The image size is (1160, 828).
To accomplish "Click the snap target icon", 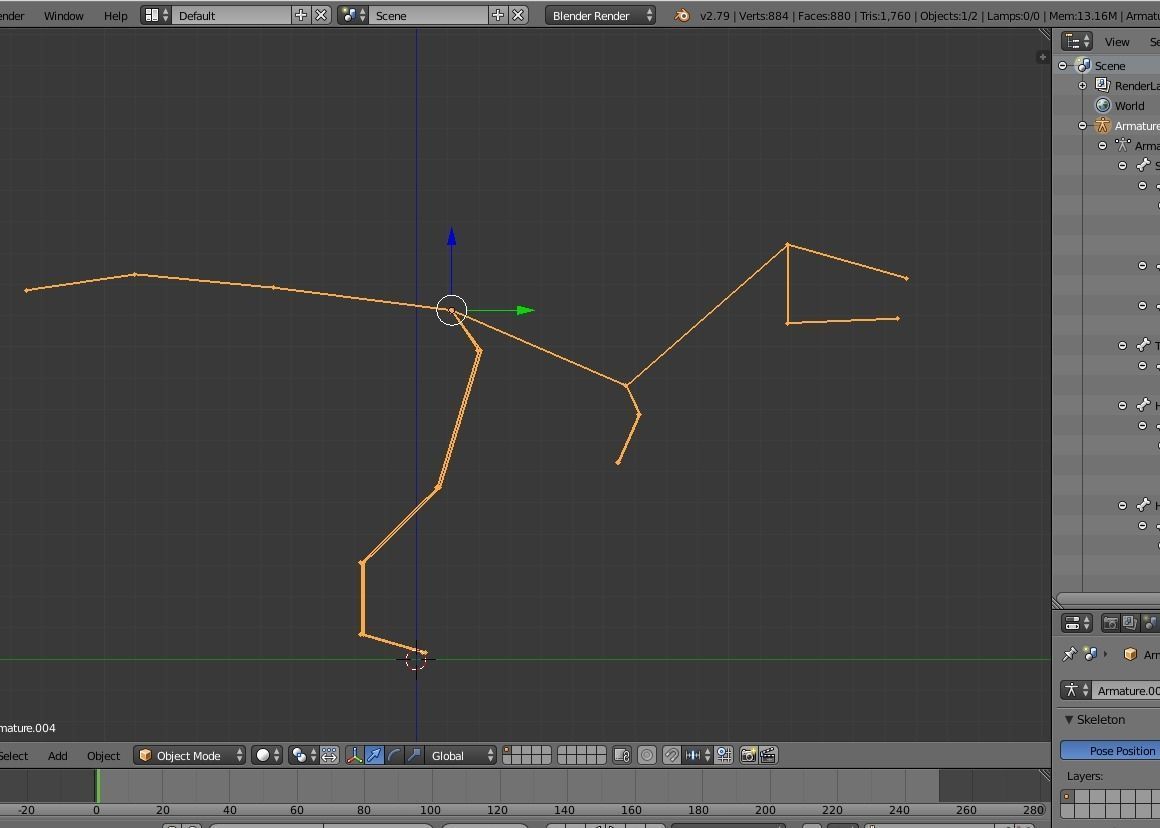I will tap(724, 755).
